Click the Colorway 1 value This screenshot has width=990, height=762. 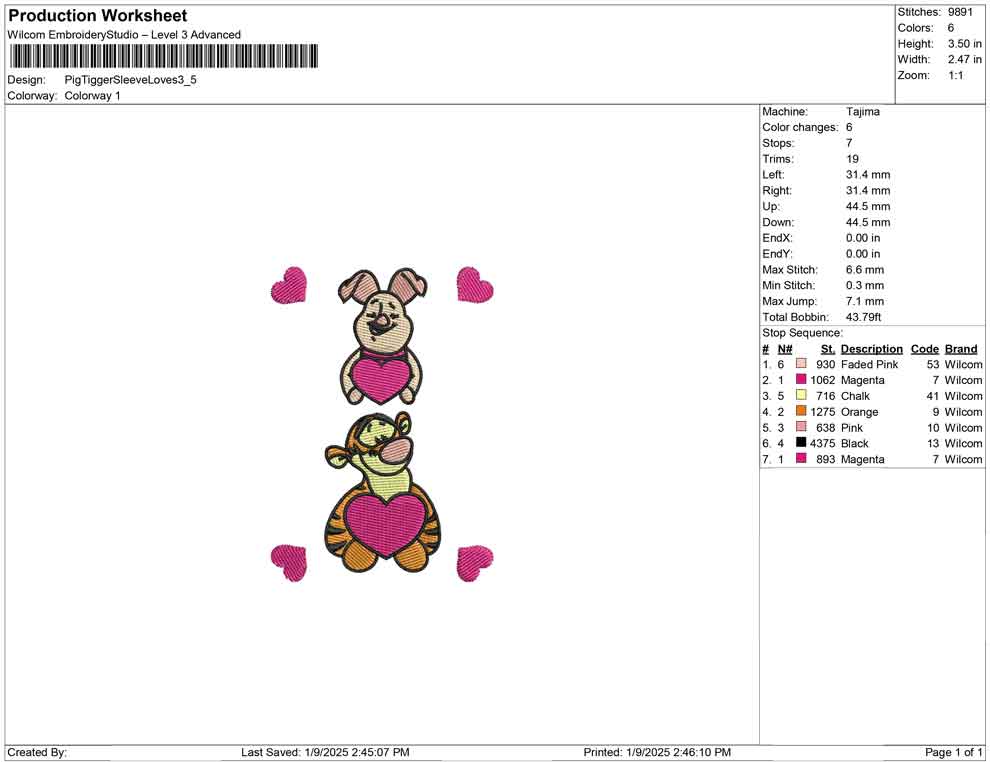click(x=92, y=95)
